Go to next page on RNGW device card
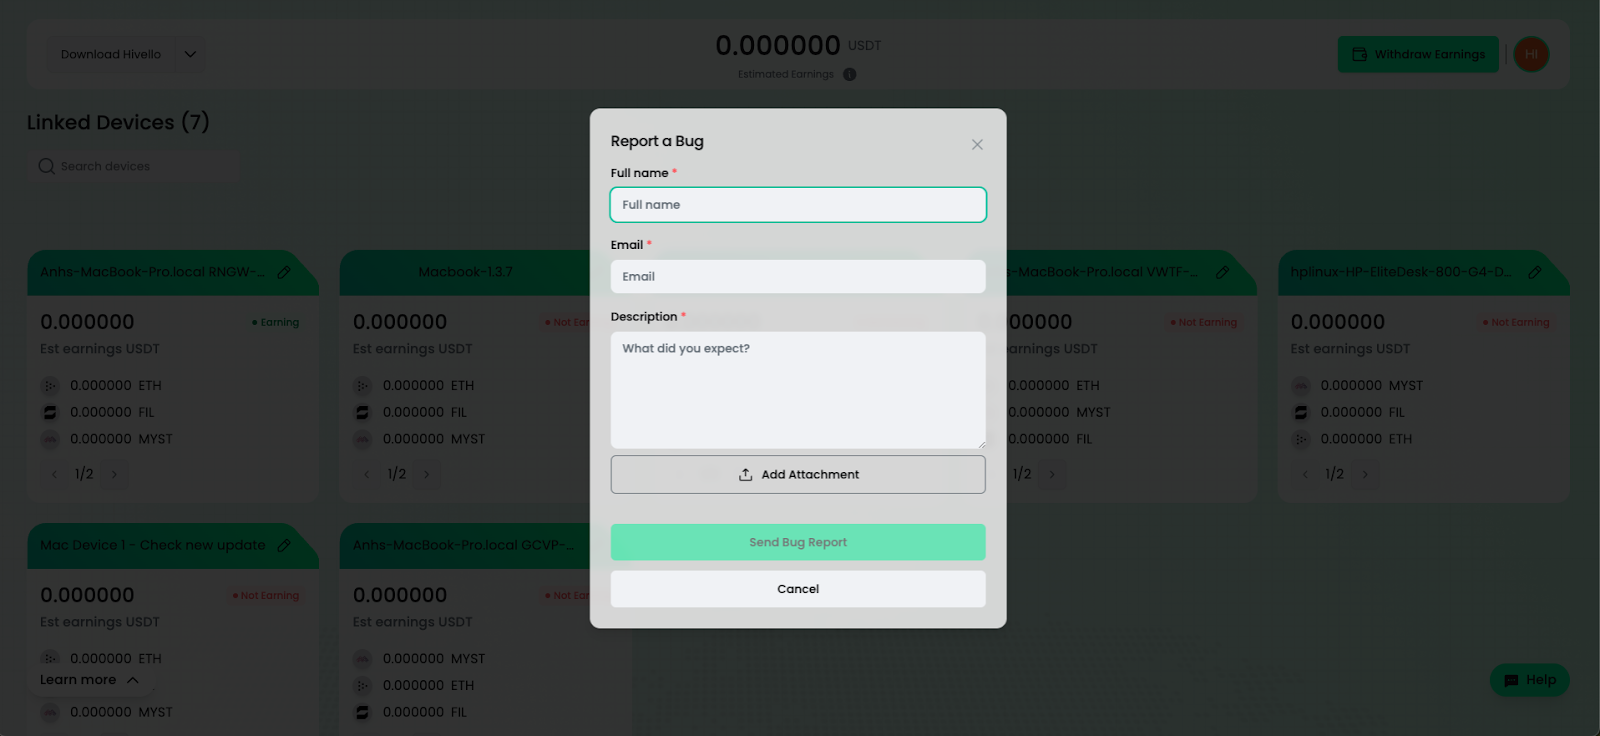 (x=114, y=474)
